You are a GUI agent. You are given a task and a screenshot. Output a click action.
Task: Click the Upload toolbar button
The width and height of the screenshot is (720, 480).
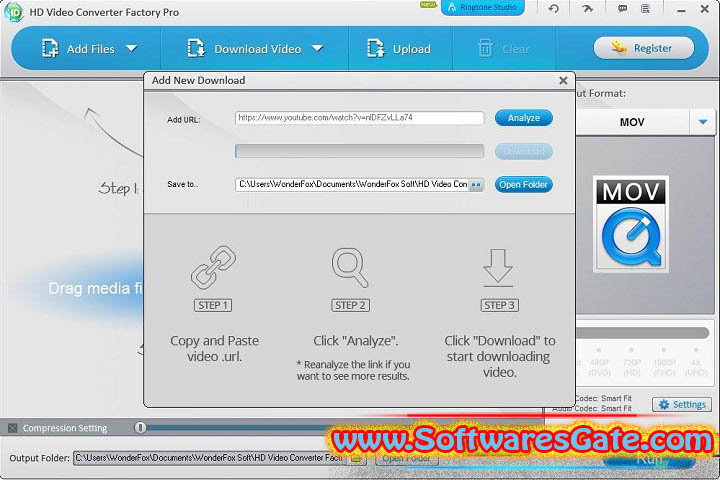click(x=399, y=49)
